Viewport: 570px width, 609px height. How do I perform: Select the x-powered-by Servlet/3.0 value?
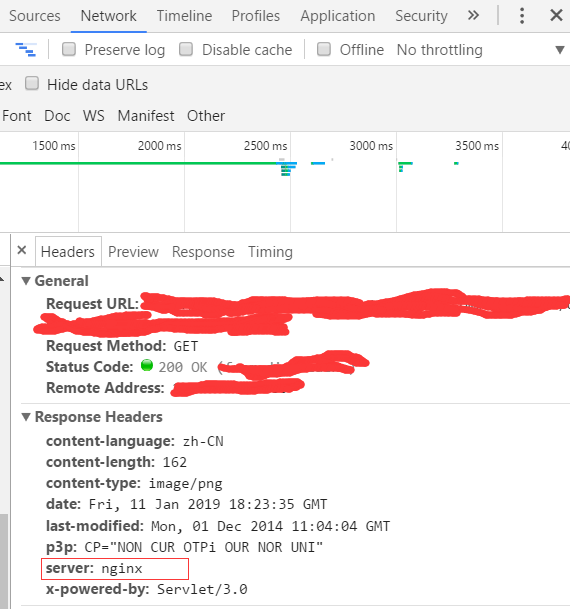click(x=202, y=590)
